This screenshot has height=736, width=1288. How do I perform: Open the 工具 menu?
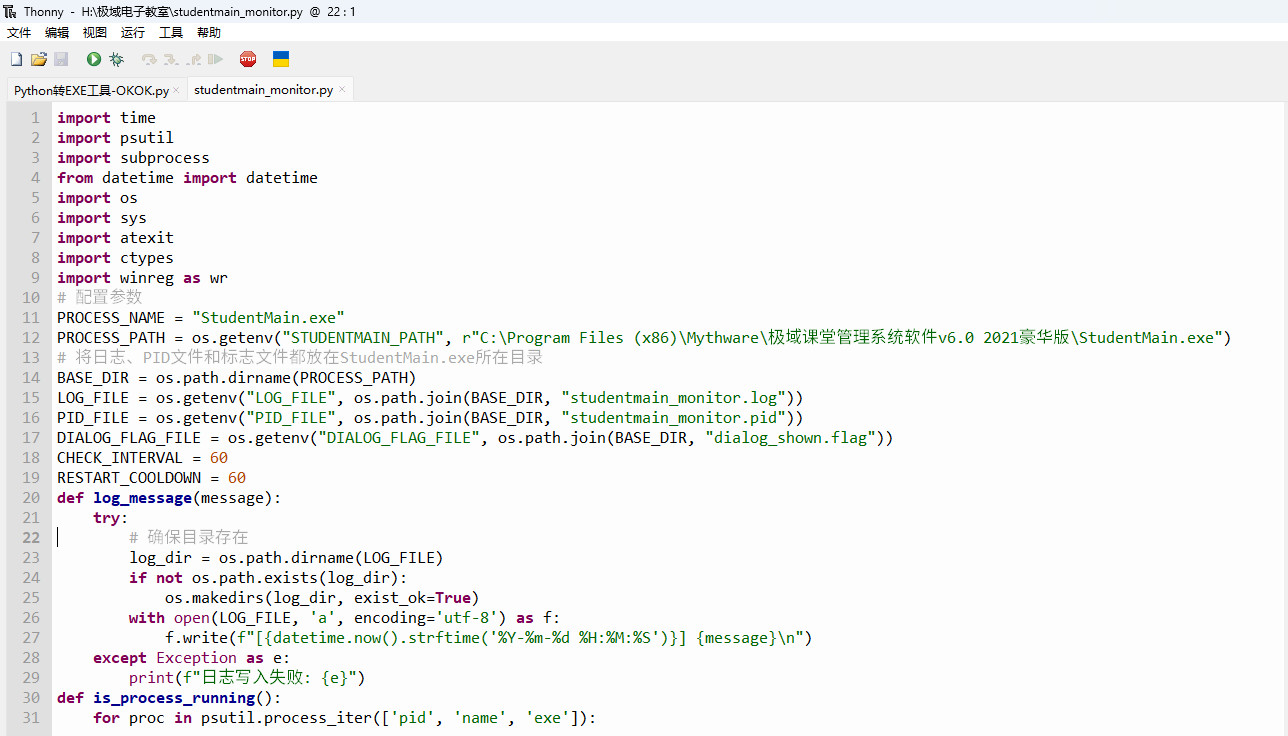171,33
